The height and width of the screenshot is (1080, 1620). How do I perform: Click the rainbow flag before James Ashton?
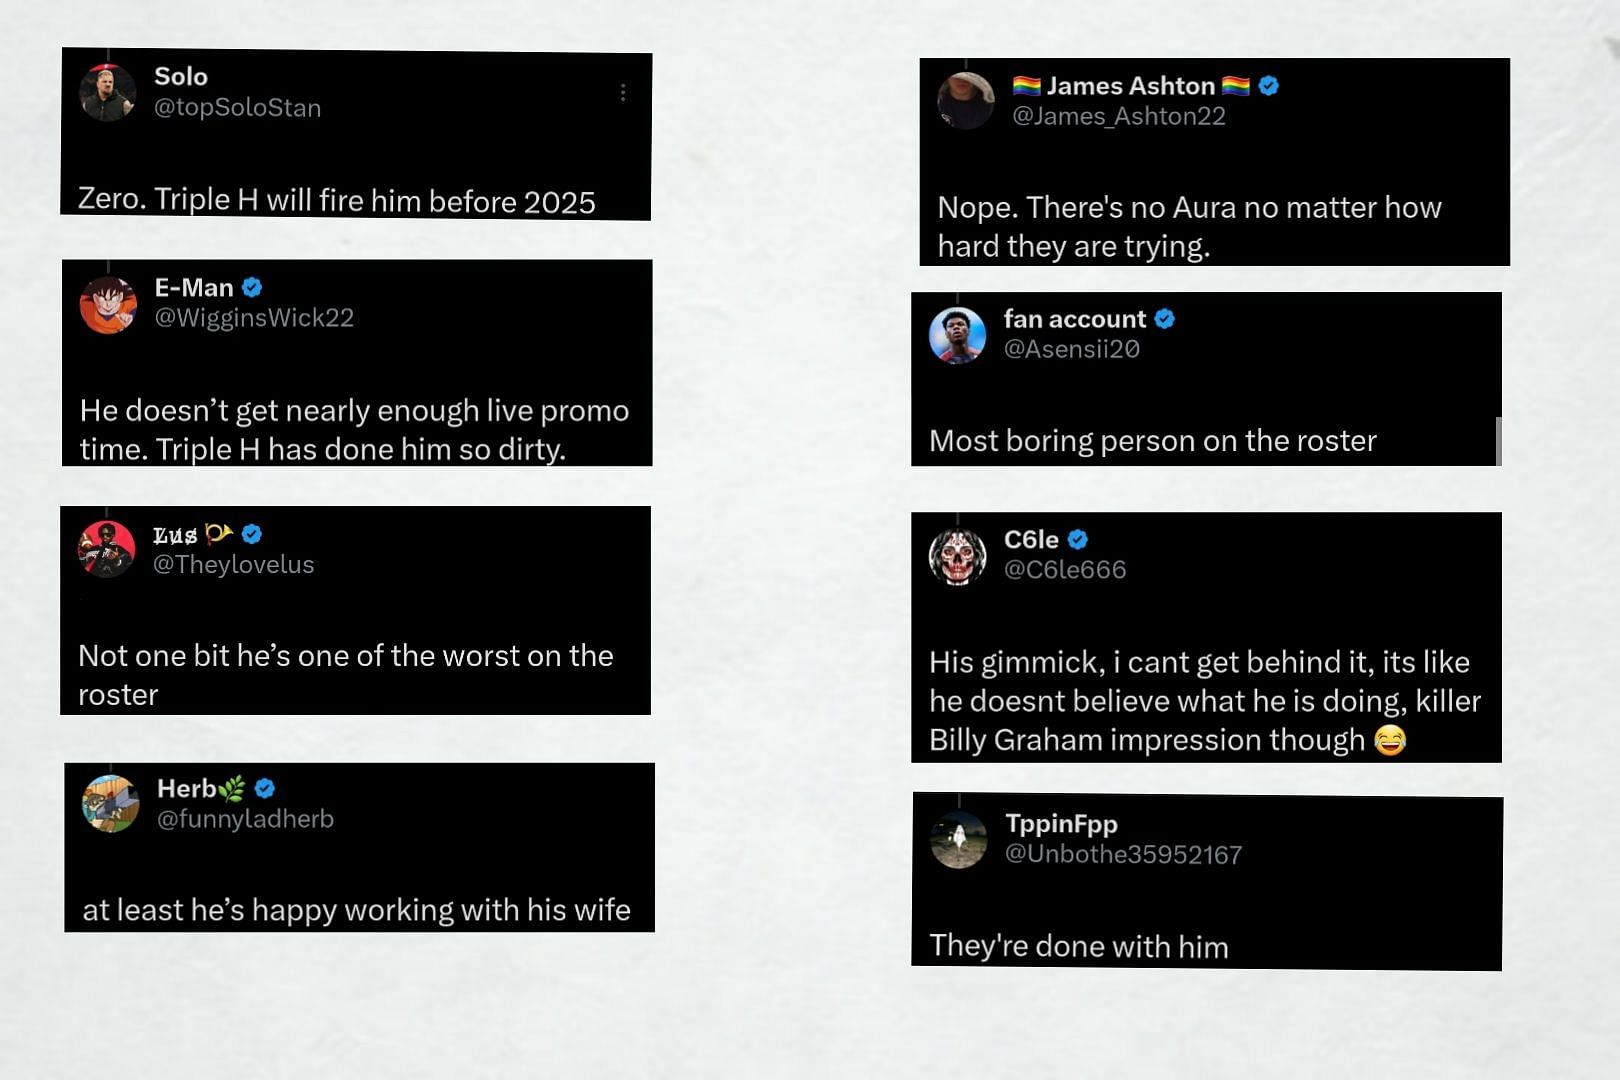(1026, 86)
